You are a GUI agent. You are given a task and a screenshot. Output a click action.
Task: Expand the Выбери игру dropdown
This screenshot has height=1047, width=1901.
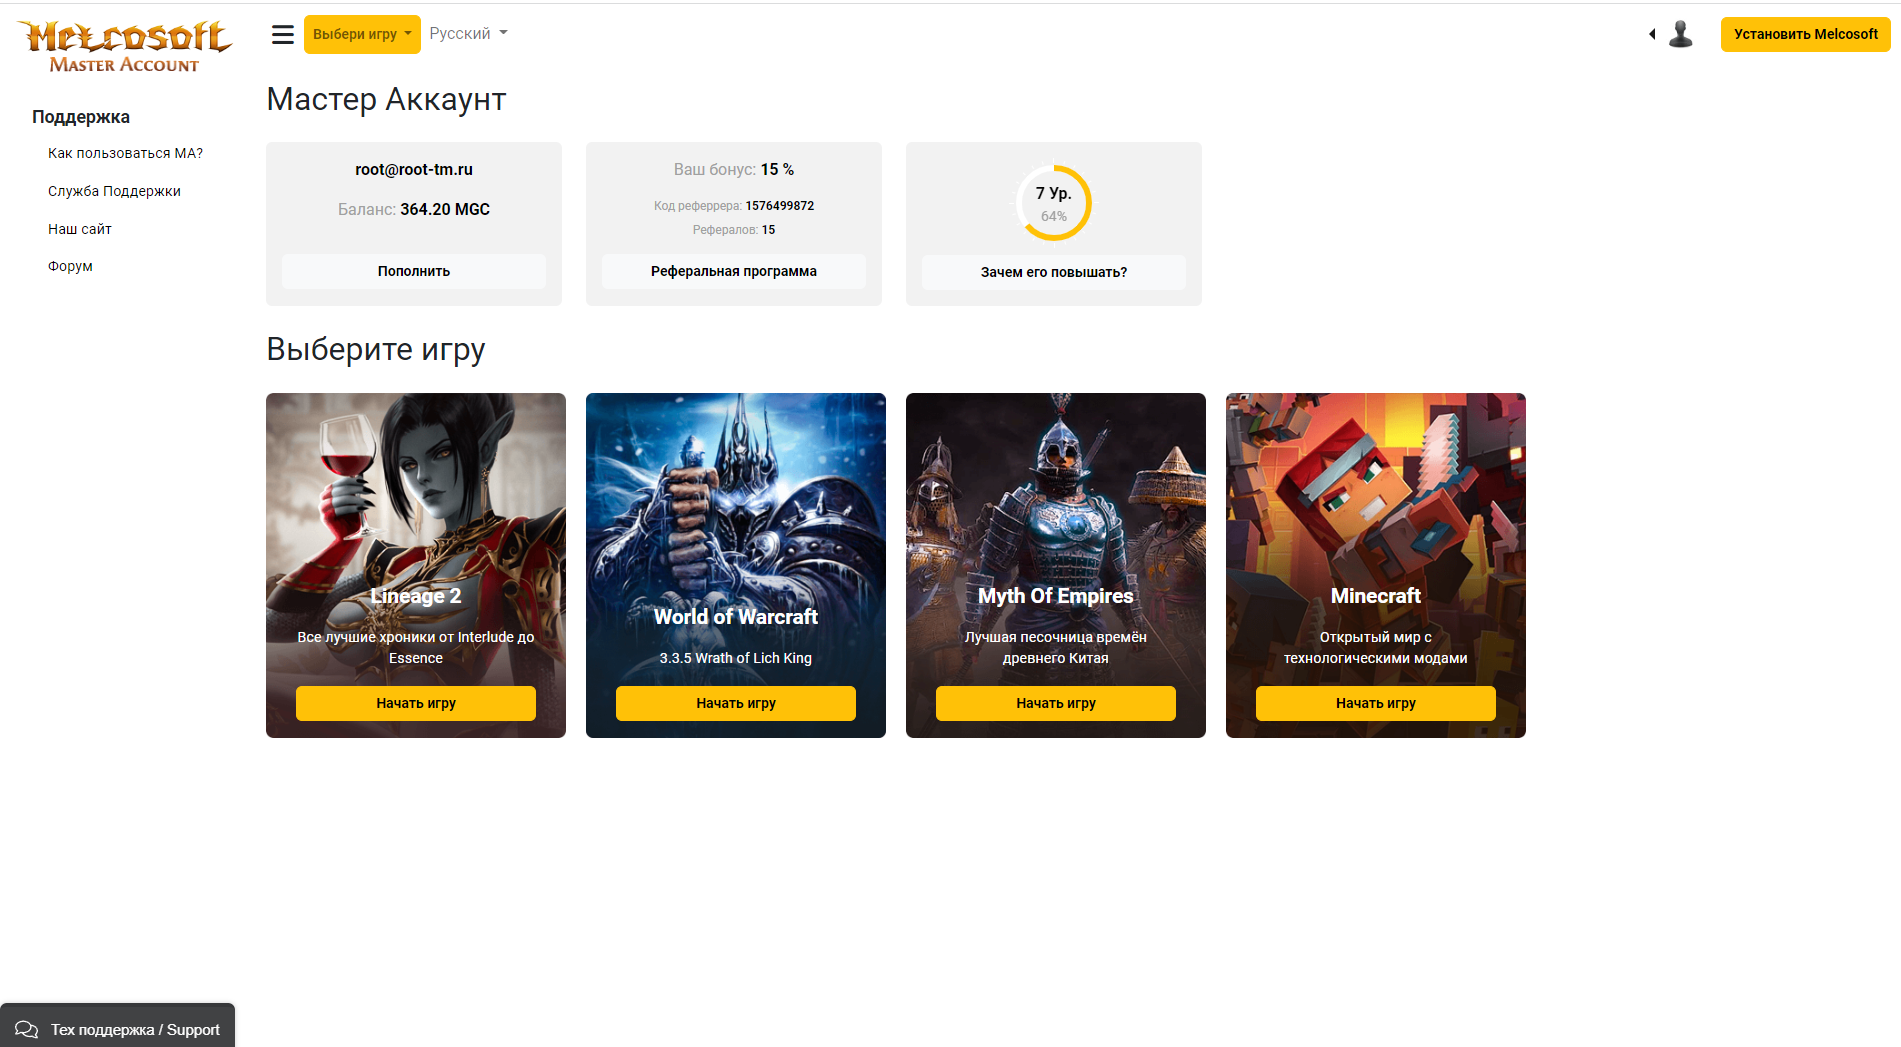click(362, 34)
